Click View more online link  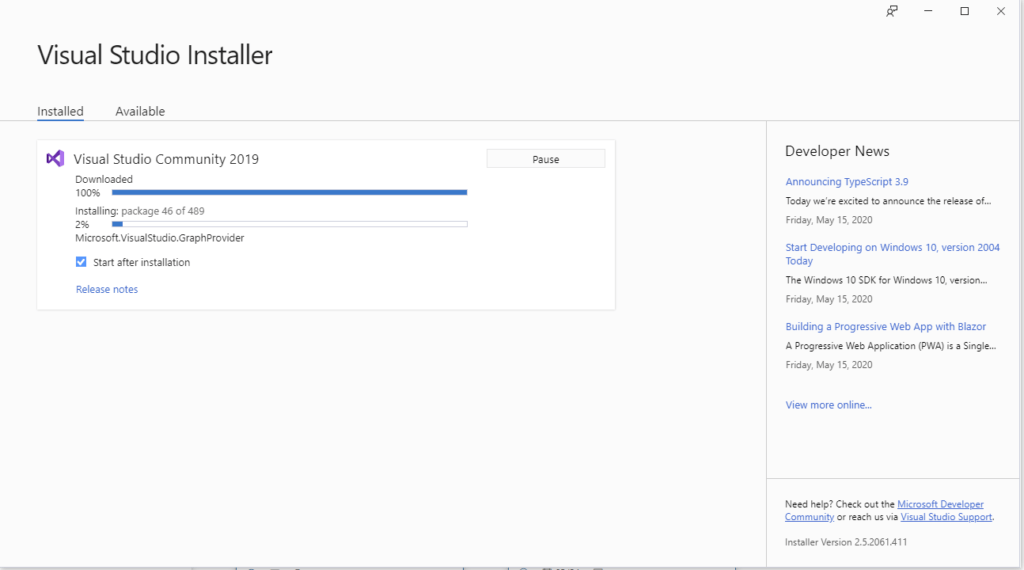click(828, 405)
